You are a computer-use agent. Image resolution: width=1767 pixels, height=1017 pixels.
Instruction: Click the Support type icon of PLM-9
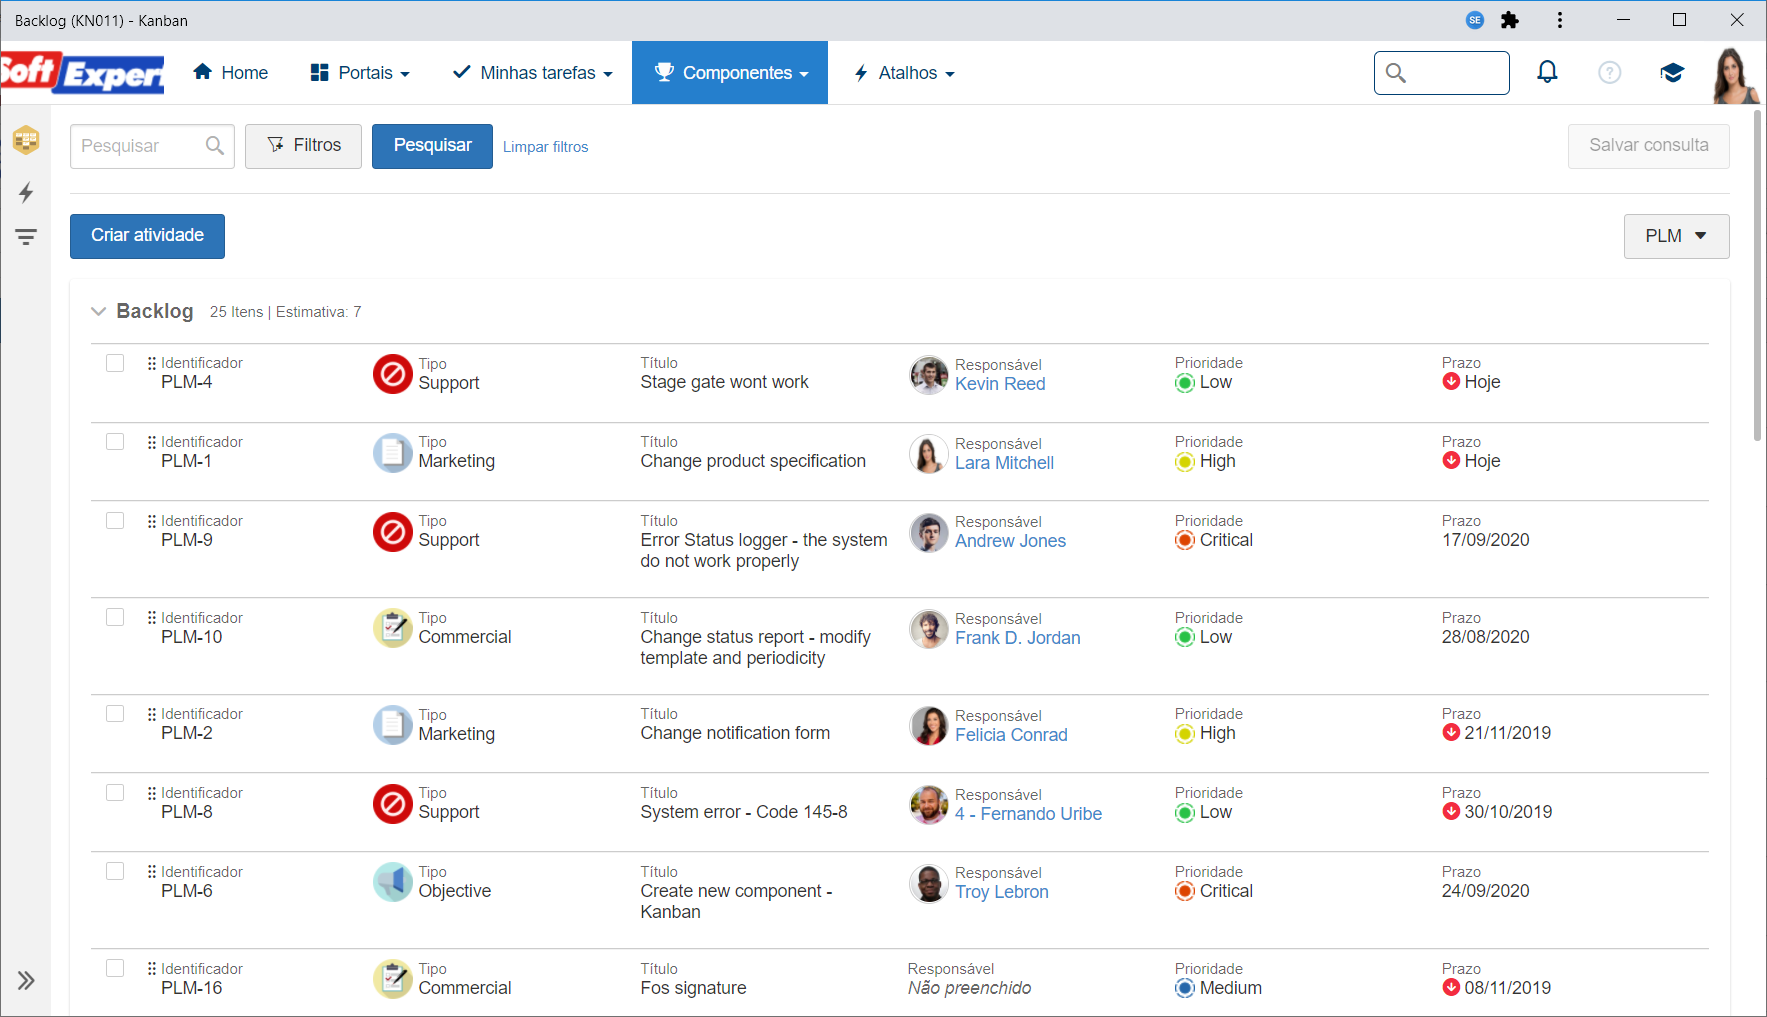[x=393, y=532]
